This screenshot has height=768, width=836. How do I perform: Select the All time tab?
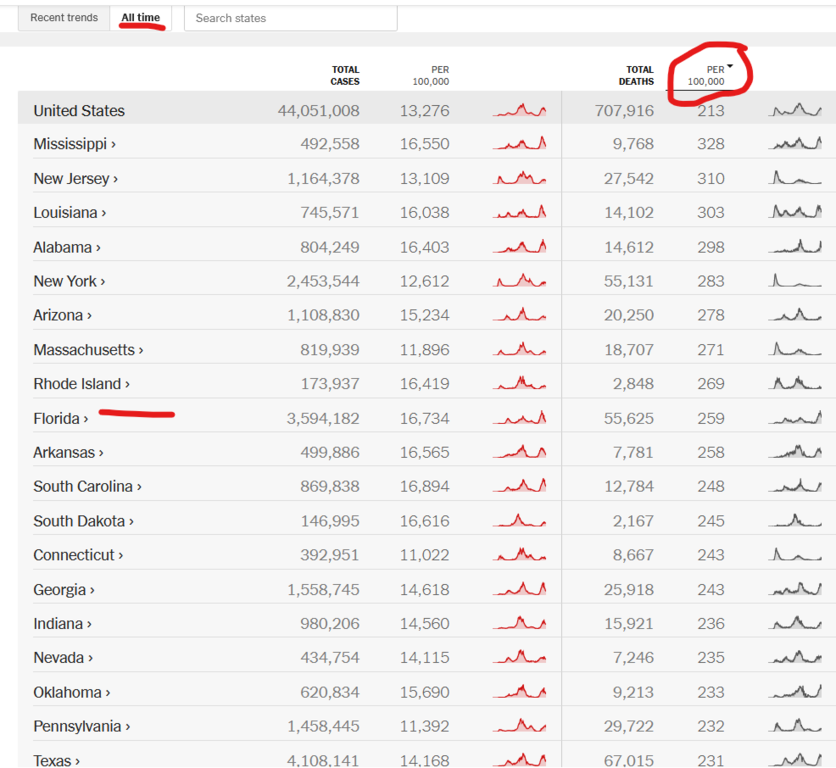point(140,18)
